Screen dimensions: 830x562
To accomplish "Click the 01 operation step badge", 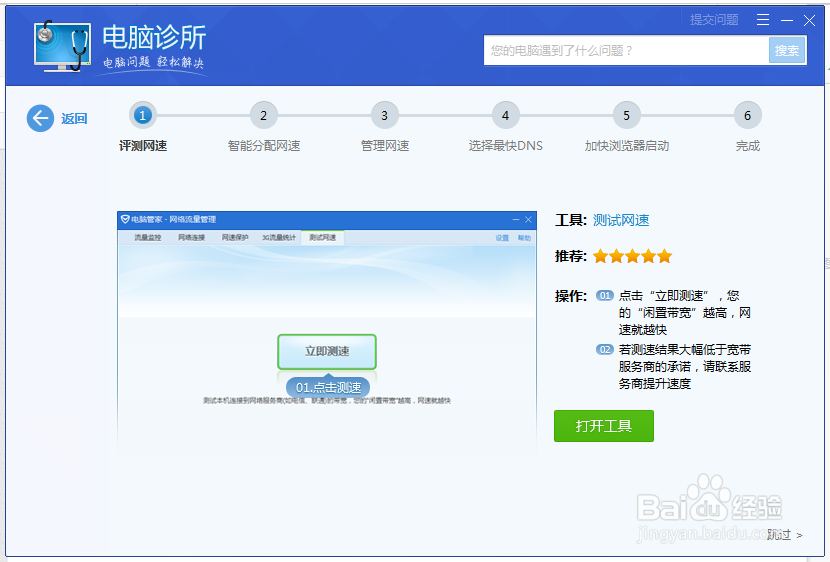I will click(x=605, y=295).
